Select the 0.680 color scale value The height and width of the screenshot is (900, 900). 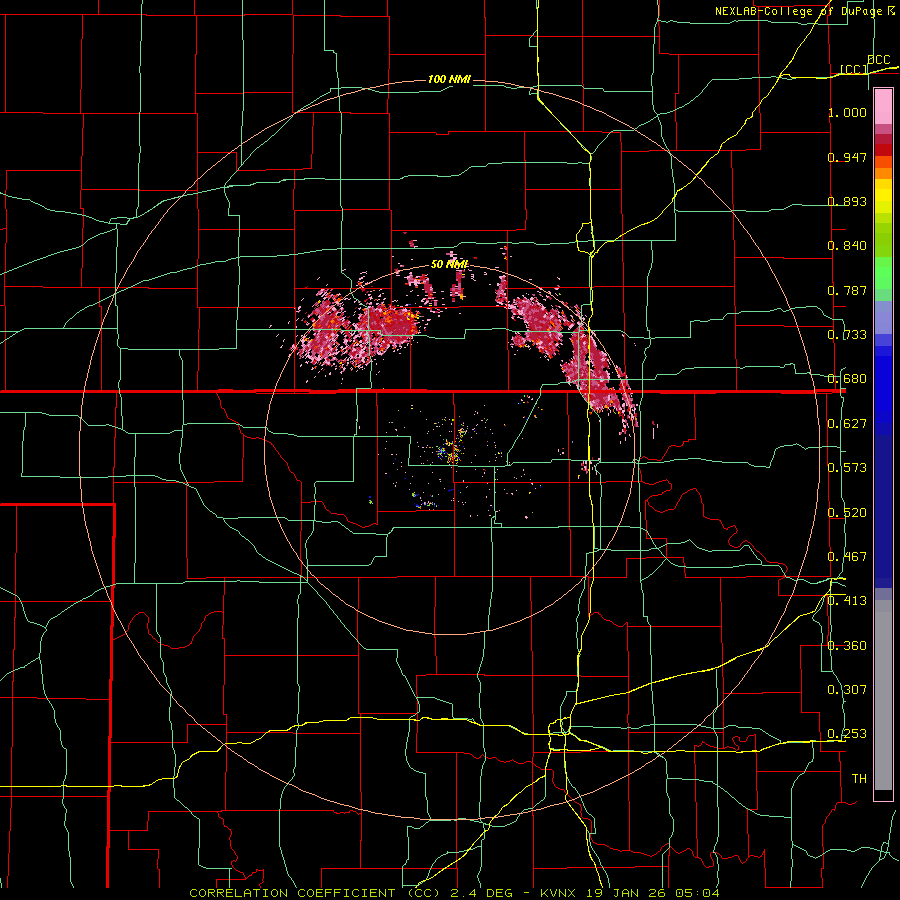pyautogui.click(x=847, y=379)
